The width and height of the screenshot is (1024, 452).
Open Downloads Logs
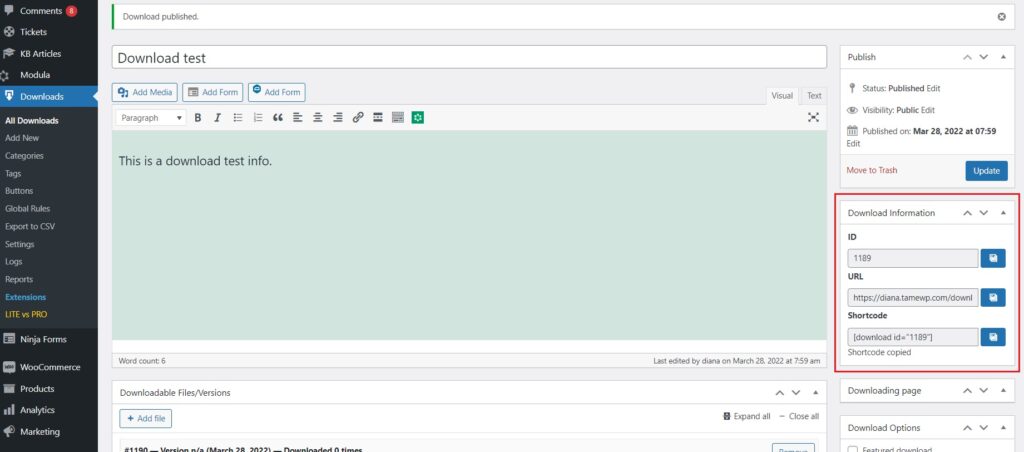(x=14, y=262)
